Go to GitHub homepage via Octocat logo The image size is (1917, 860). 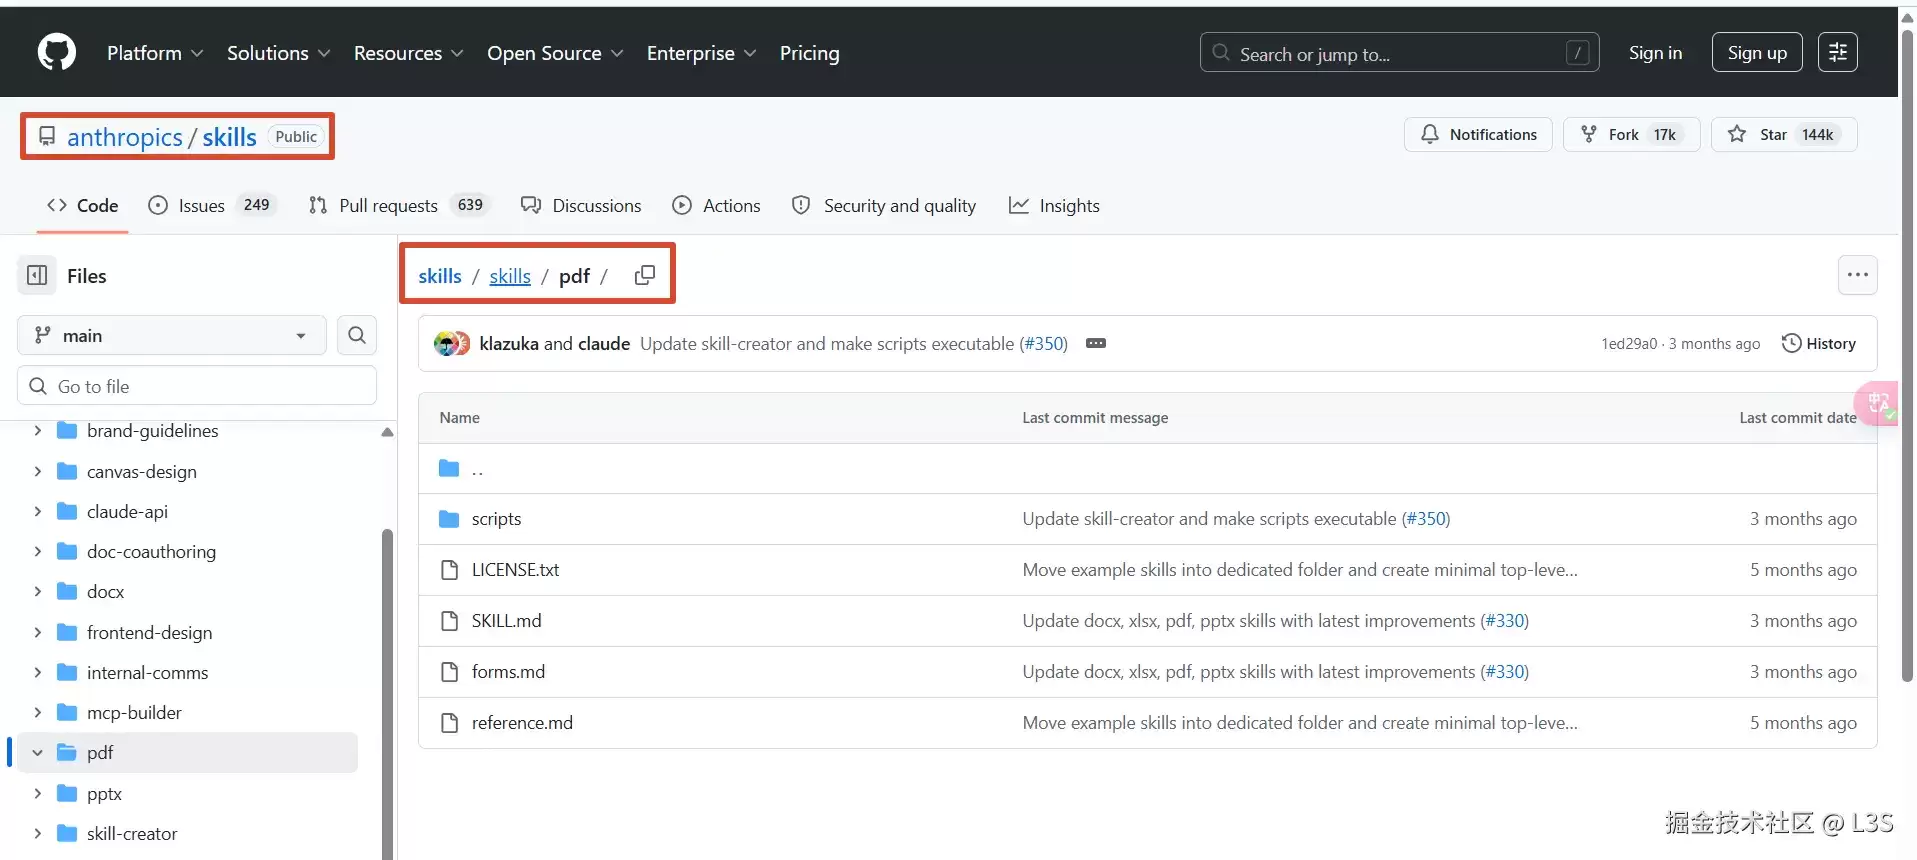(57, 53)
